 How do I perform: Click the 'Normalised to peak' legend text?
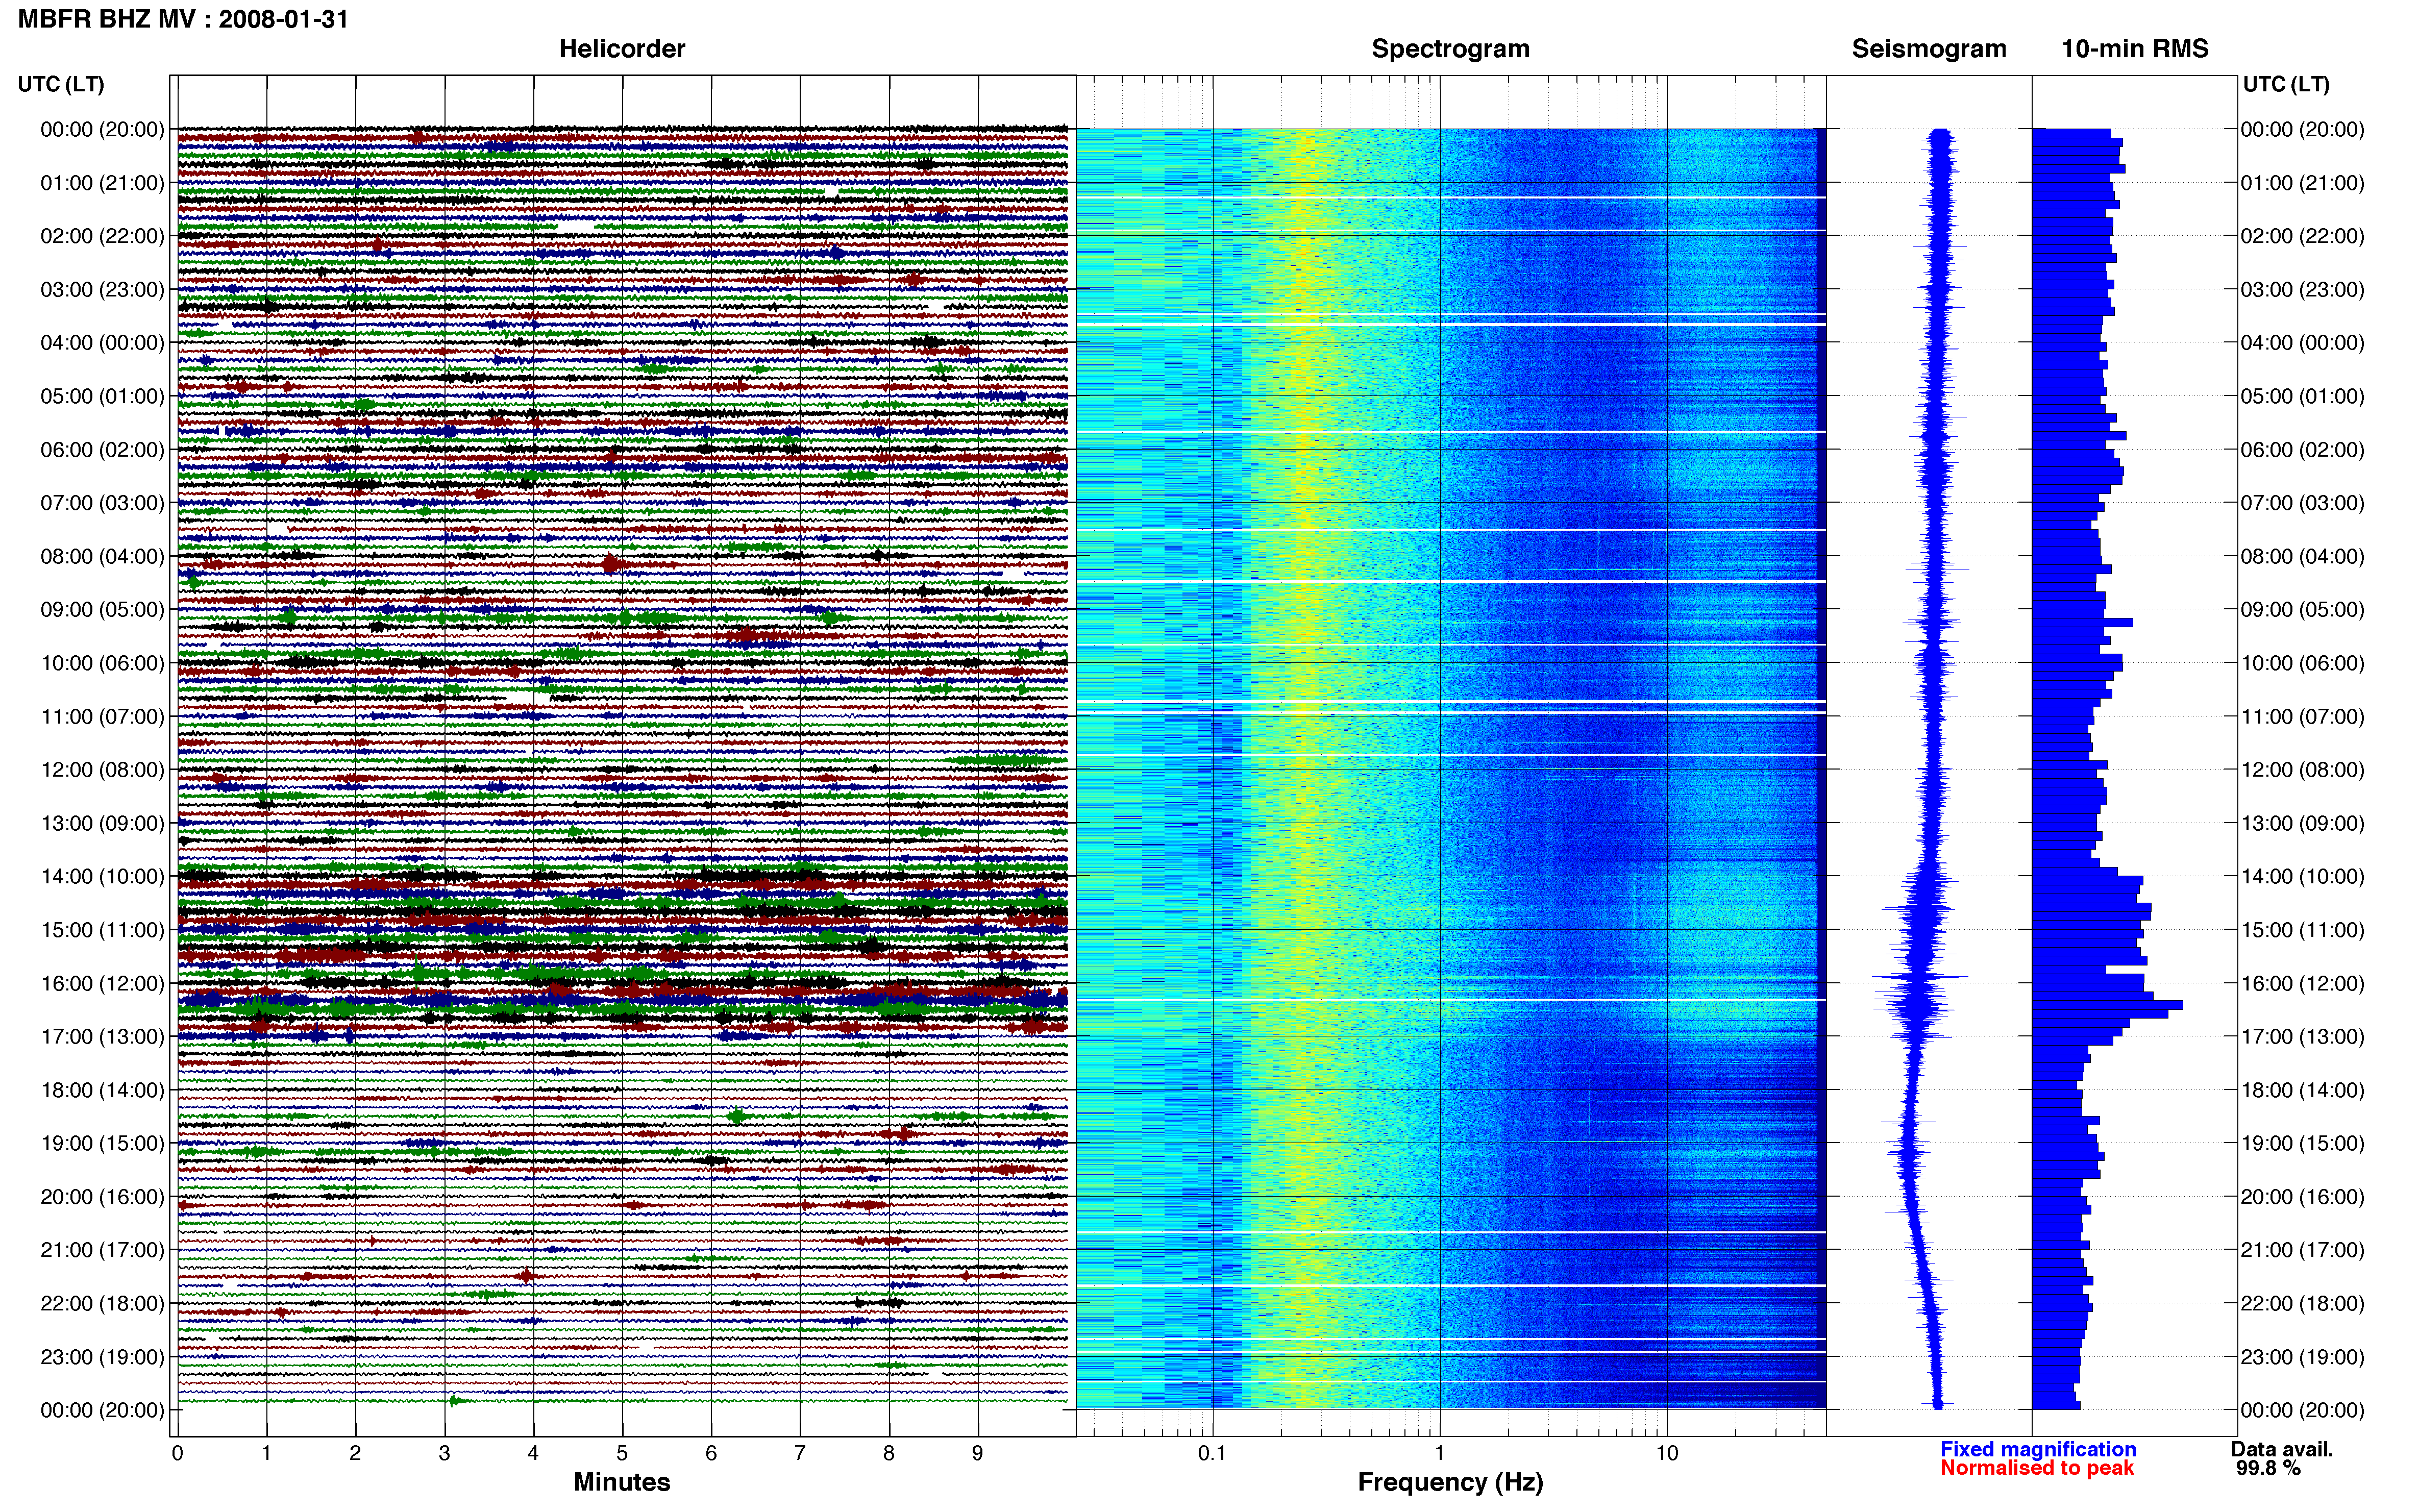tap(2037, 1468)
